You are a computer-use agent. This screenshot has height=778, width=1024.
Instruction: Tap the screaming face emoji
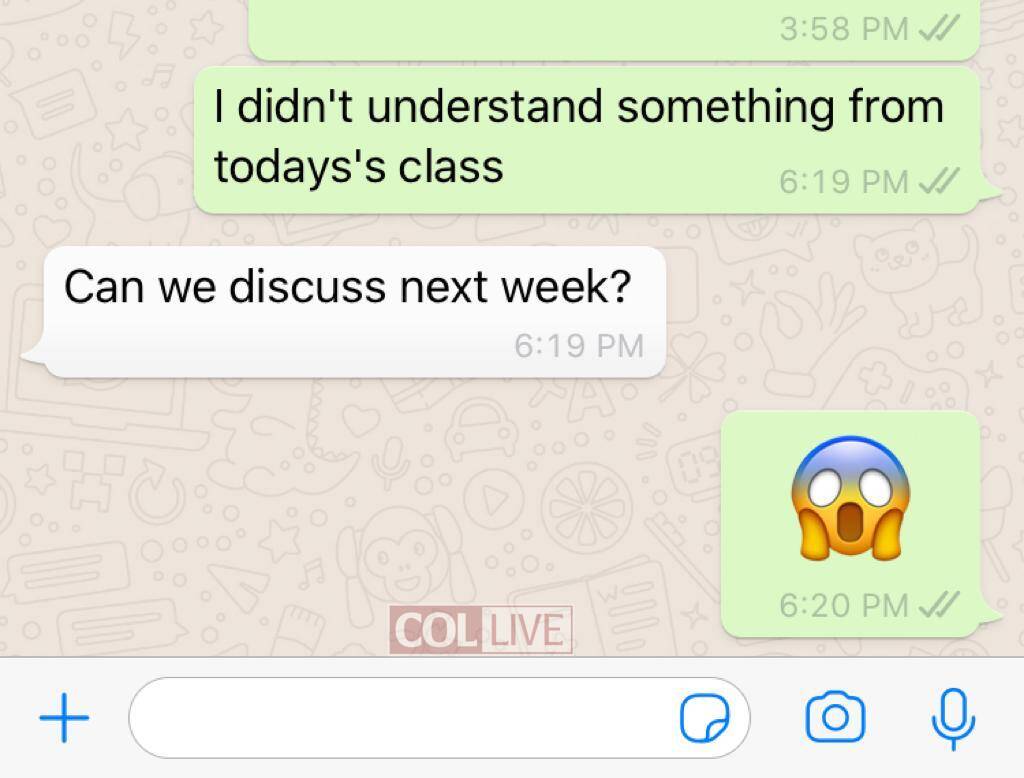[x=850, y=498]
